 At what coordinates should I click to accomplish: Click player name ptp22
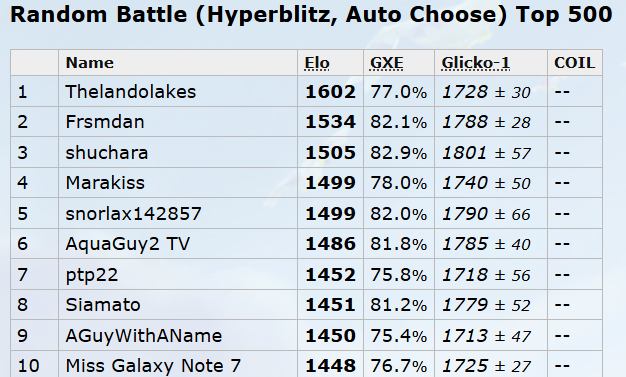[x=92, y=275]
